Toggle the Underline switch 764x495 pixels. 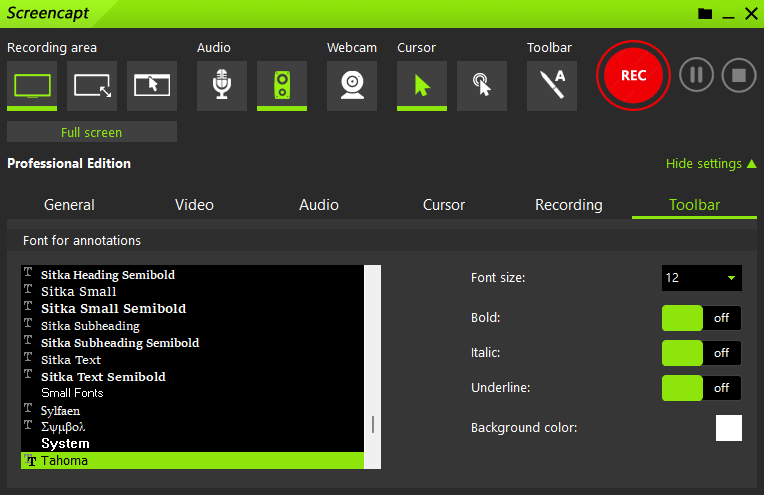pyautogui.click(x=702, y=388)
